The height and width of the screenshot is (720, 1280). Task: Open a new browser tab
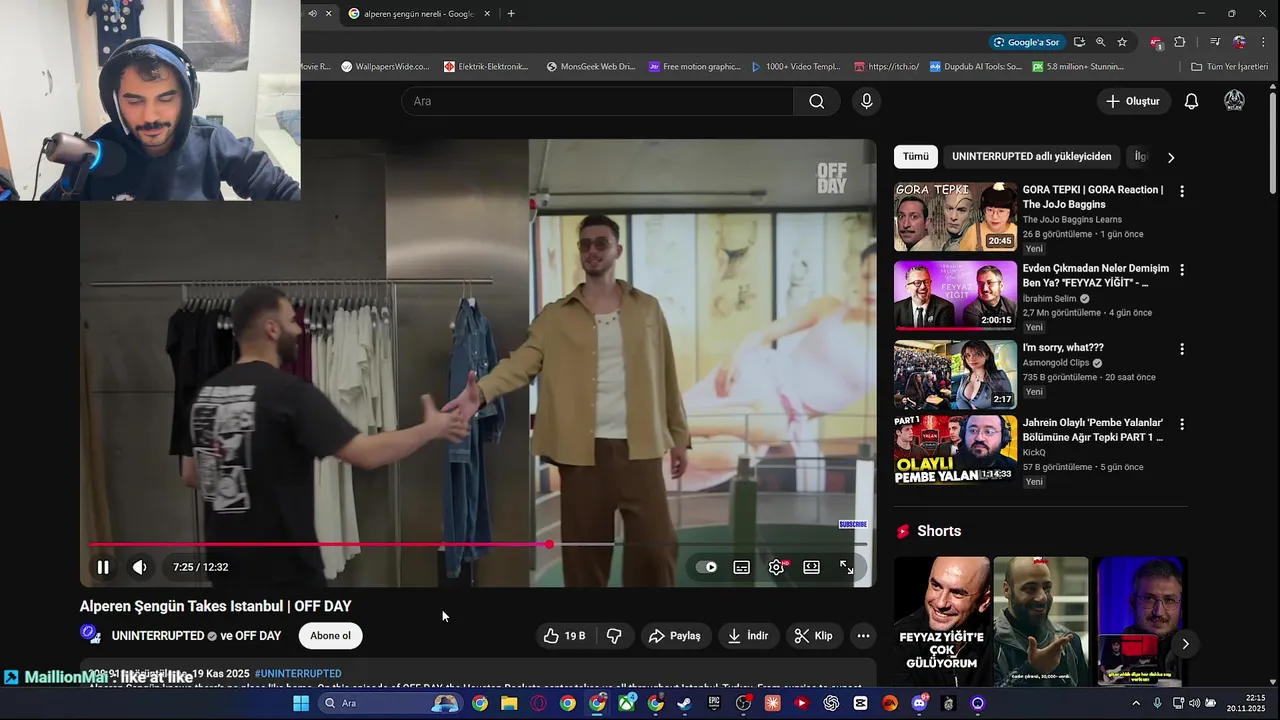tap(511, 14)
